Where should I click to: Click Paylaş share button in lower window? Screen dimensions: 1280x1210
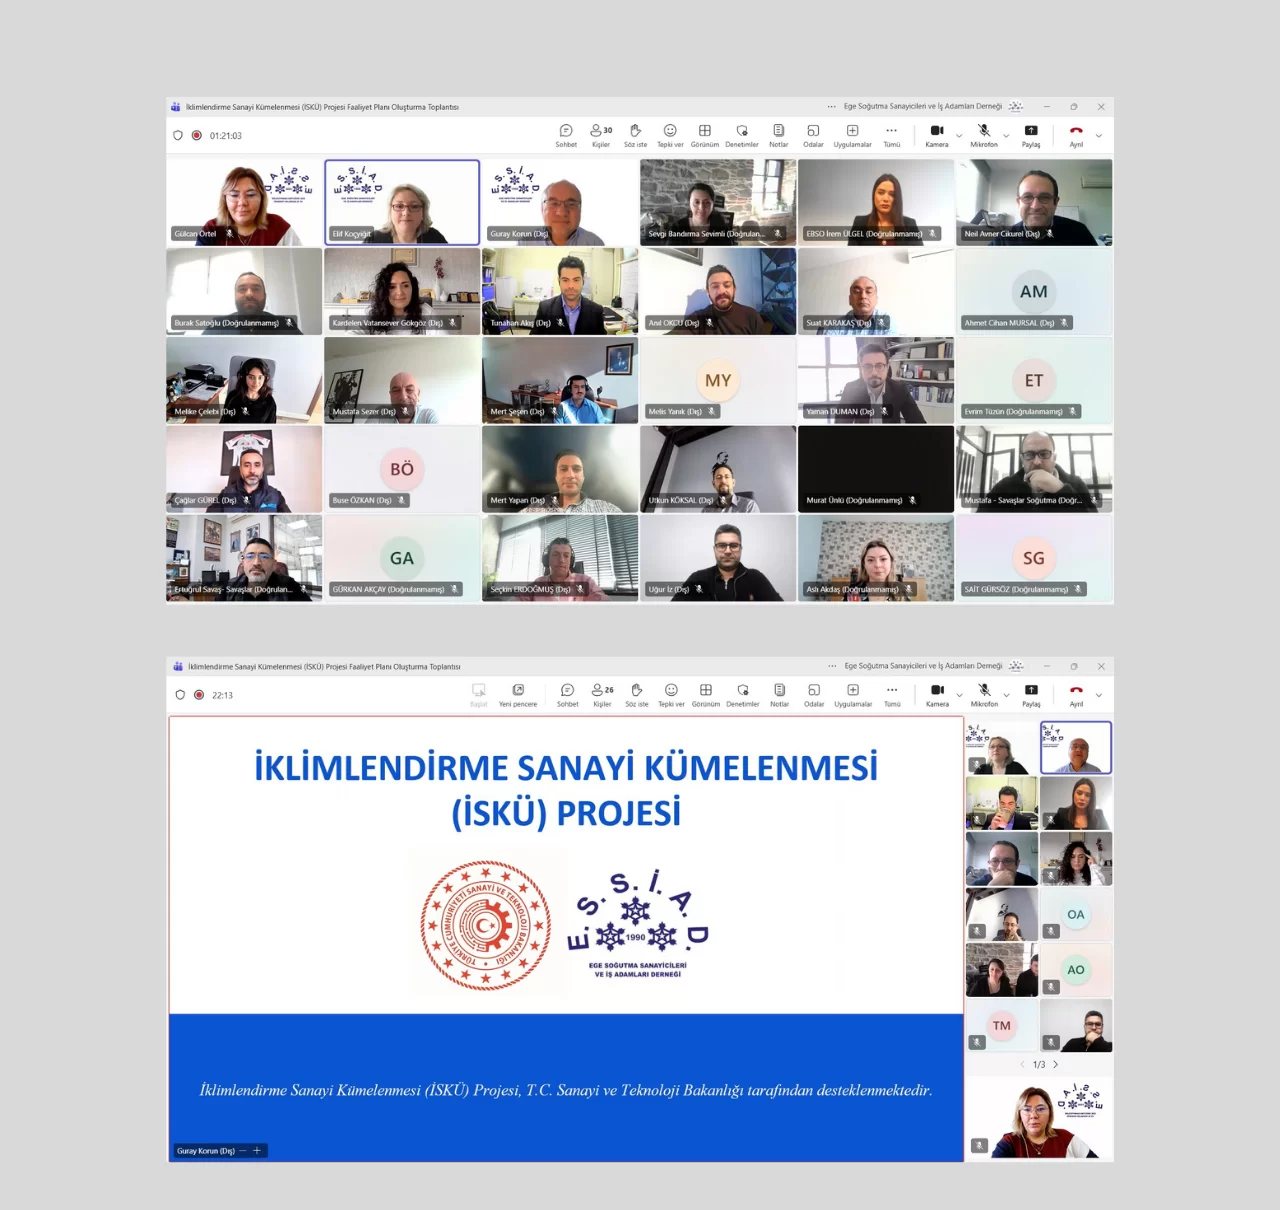coord(1031,694)
